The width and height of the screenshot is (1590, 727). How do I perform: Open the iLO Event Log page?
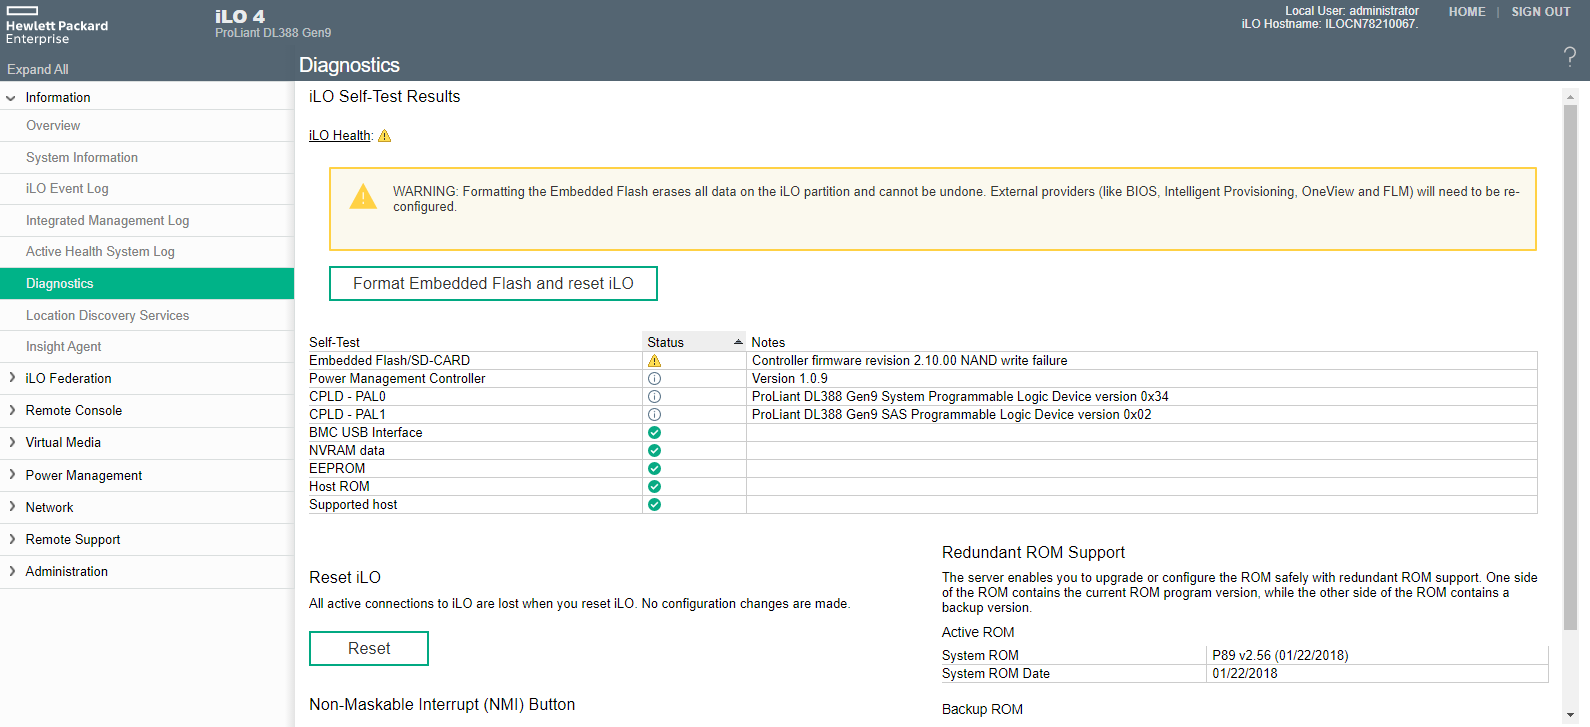click(67, 189)
